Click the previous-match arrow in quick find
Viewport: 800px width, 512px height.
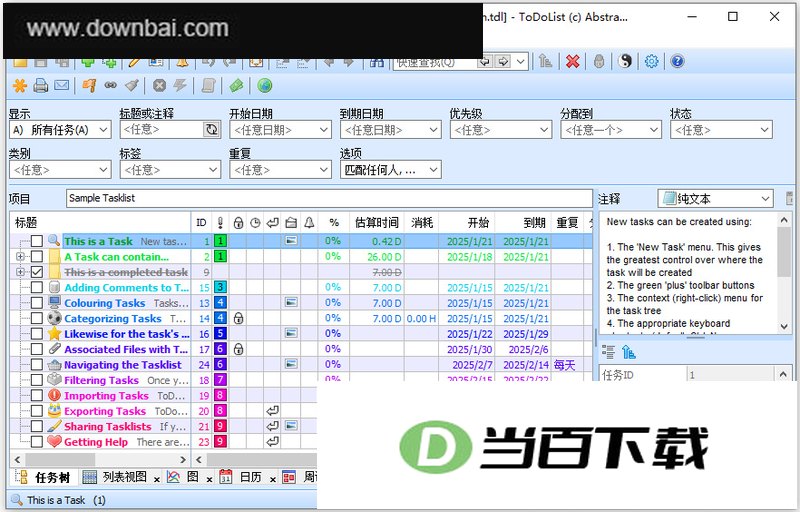click(484, 62)
